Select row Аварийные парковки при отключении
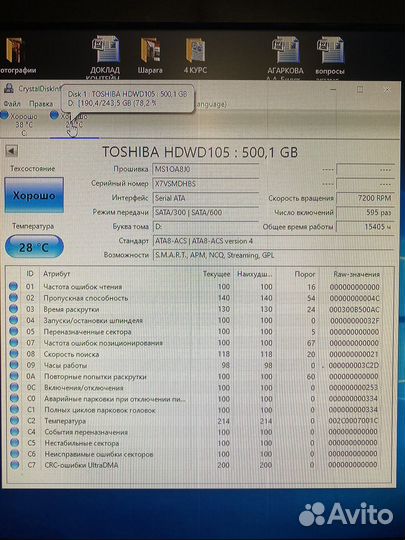 pyautogui.click(x=195, y=399)
